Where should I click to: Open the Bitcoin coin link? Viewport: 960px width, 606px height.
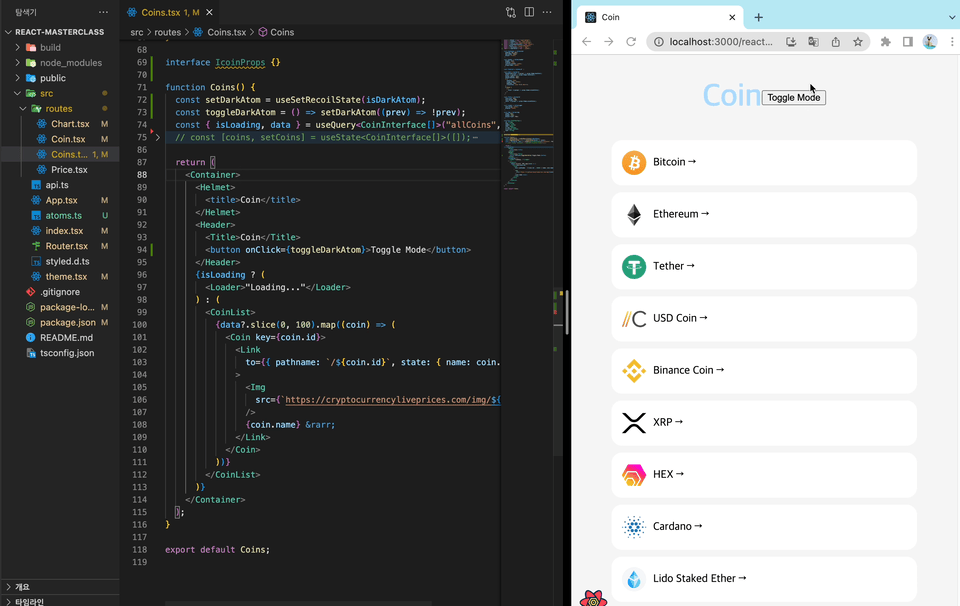coord(674,162)
